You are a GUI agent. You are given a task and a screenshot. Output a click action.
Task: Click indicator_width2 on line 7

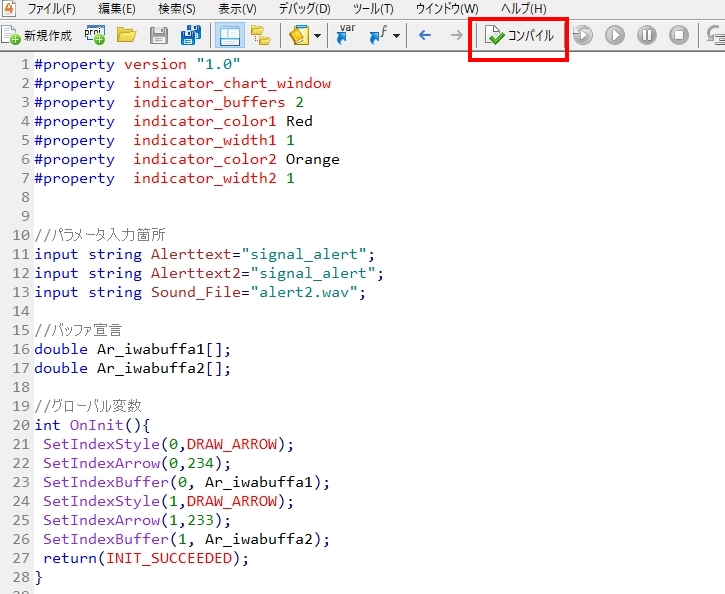tap(204, 178)
